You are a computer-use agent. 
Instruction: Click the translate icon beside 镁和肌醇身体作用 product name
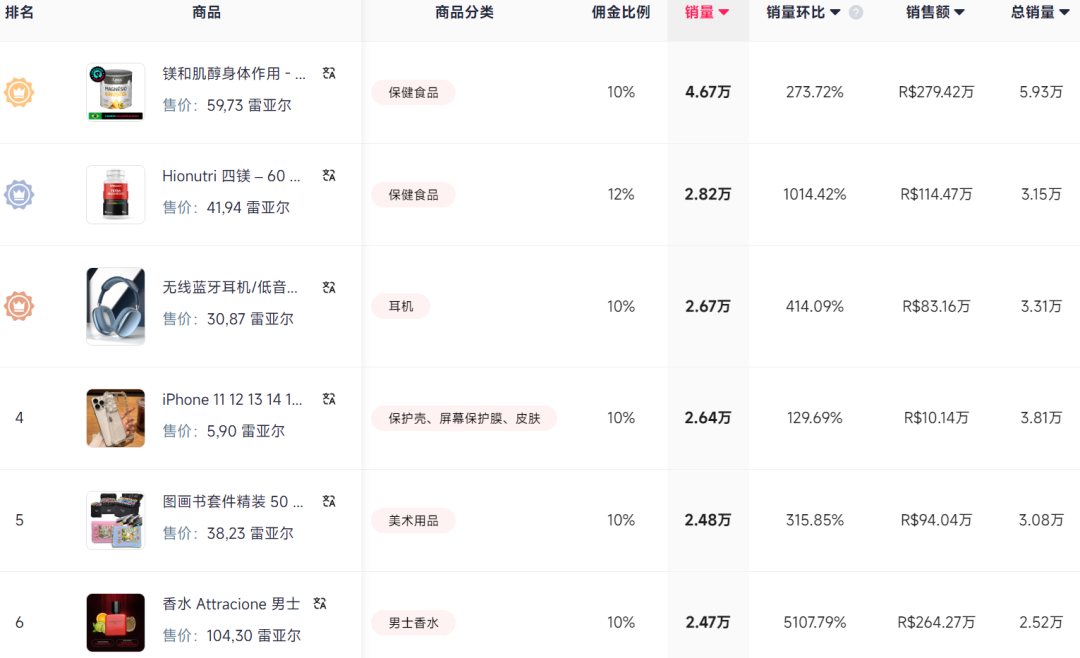(328, 73)
